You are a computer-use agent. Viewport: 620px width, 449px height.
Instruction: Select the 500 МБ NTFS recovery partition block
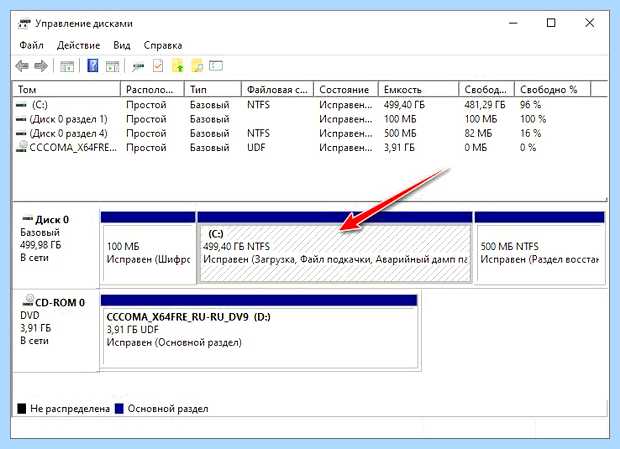click(x=540, y=248)
